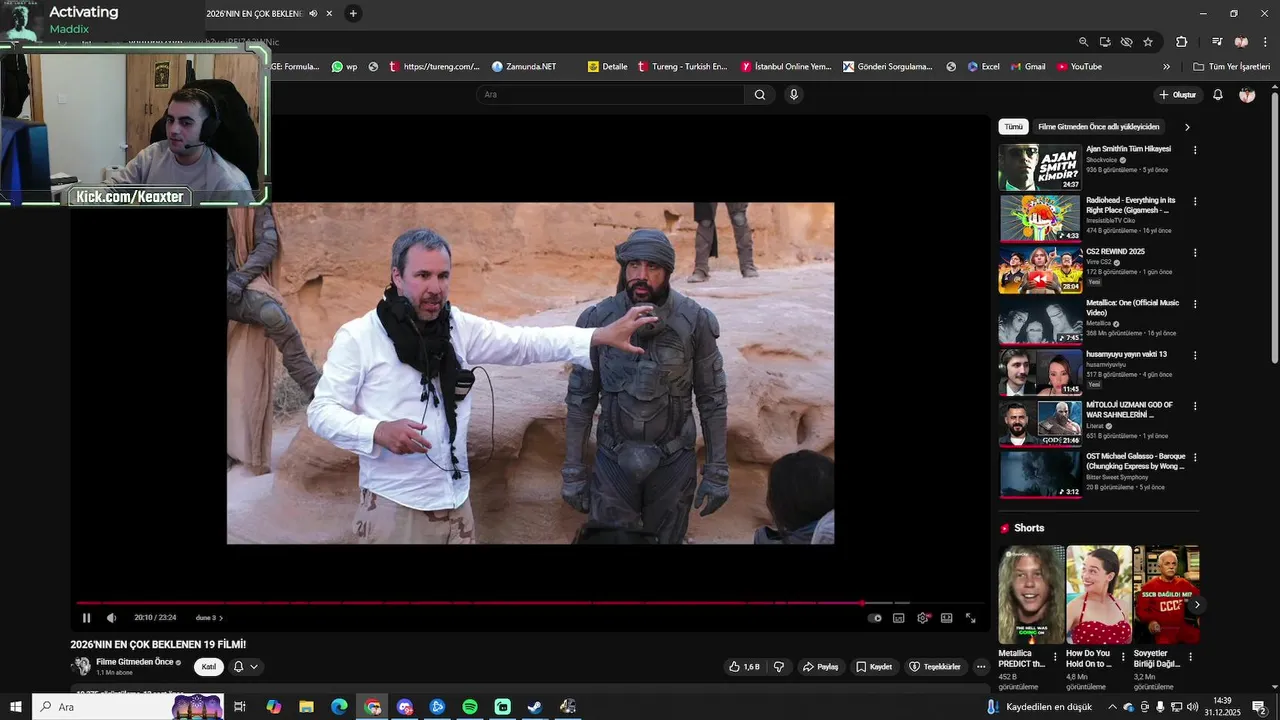Image resolution: width=1280 pixels, height=720 pixels.
Task: Open Spotify from the taskbar
Action: [470, 707]
